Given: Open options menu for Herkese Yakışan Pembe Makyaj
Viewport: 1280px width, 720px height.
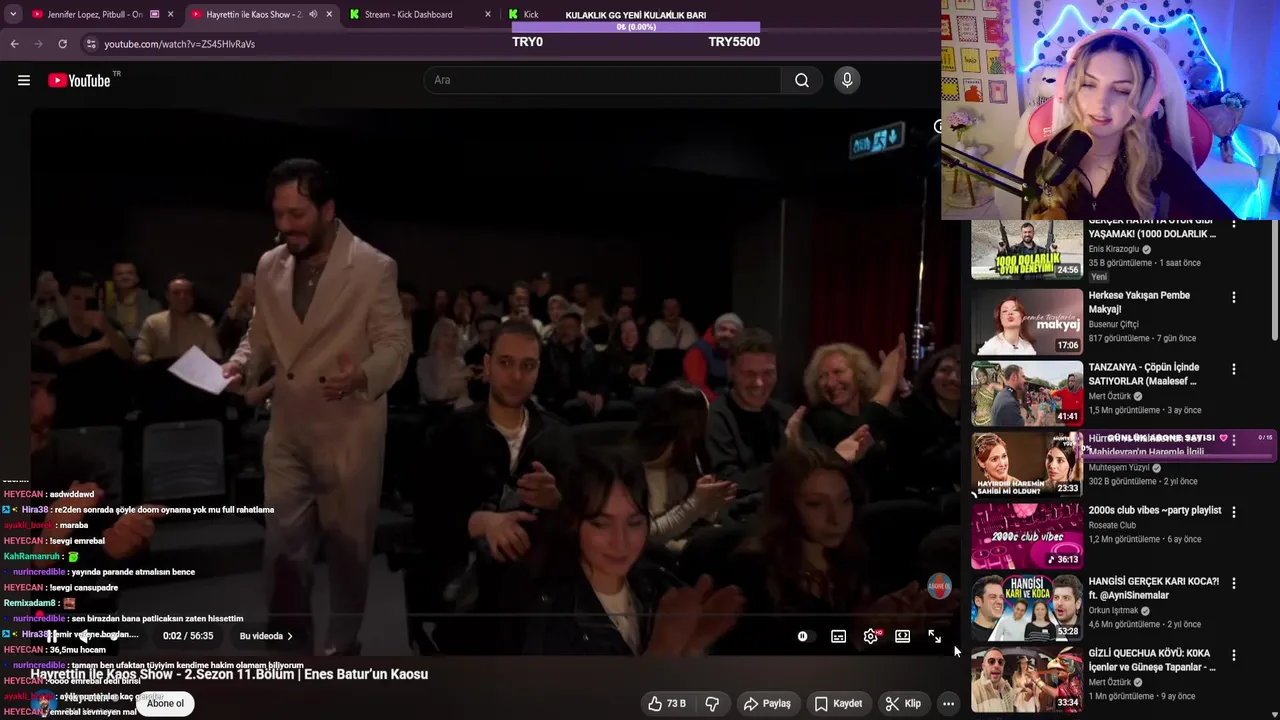Looking at the screenshot, I should click(1233, 297).
